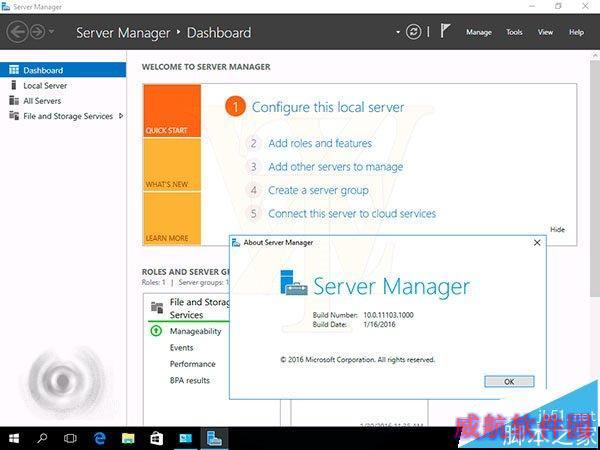This screenshot has width=600, height=450.
Task: Click Add roles and features link
Action: [320, 143]
